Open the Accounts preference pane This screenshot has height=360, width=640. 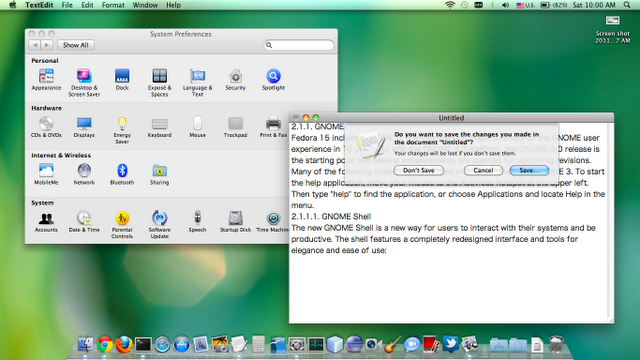pos(46,221)
